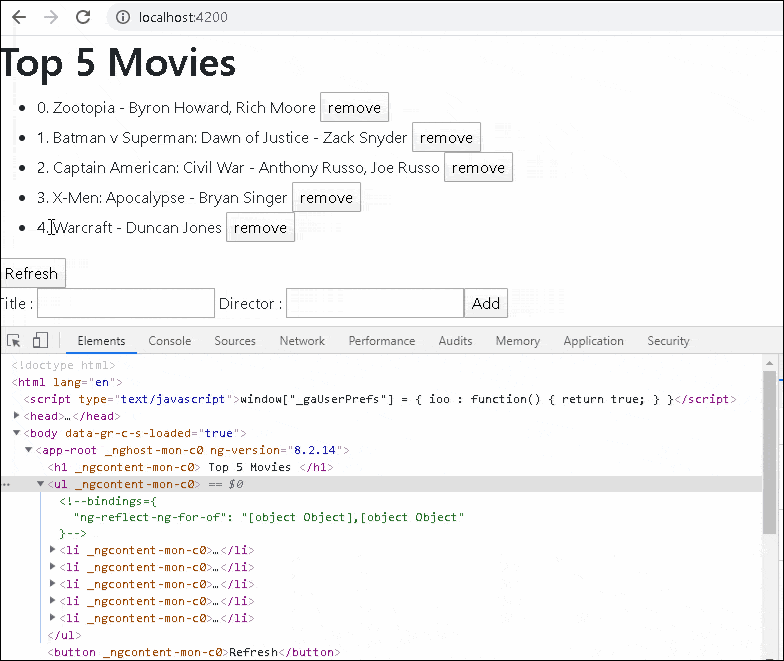
Task: Focus the Director input field
Action: point(374,303)
